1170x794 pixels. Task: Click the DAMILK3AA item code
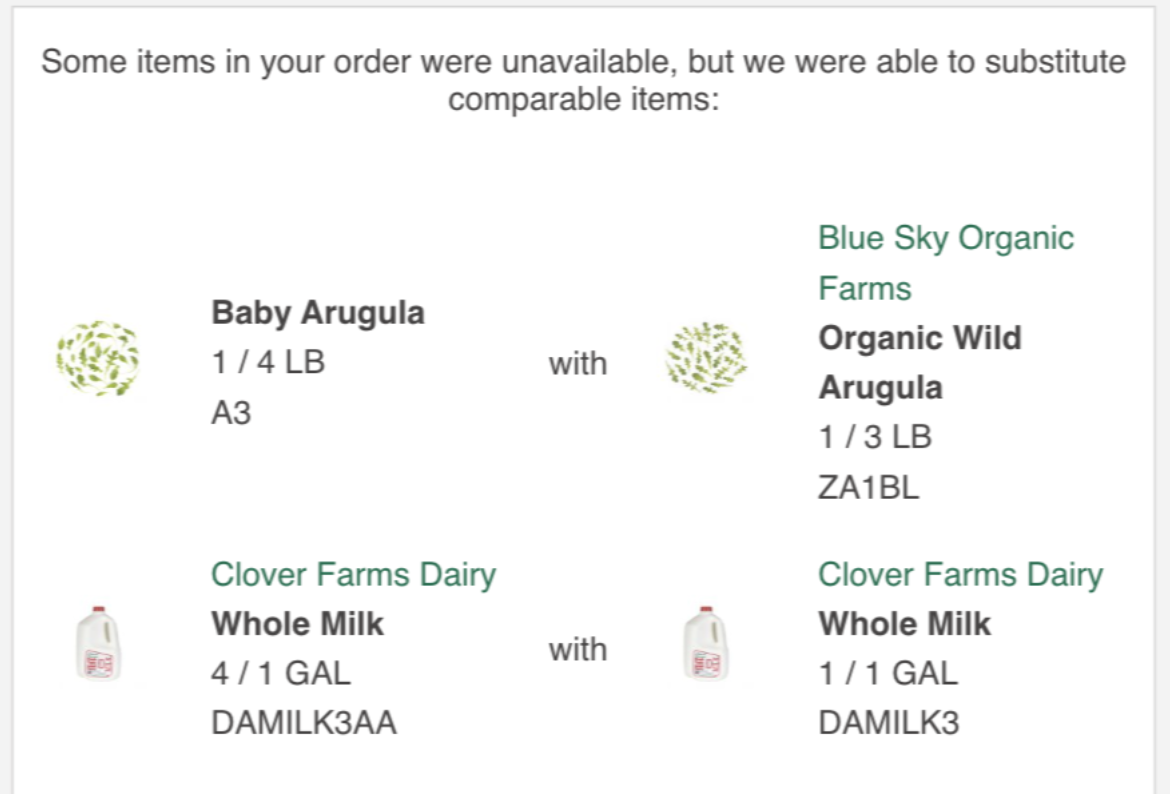304,722
